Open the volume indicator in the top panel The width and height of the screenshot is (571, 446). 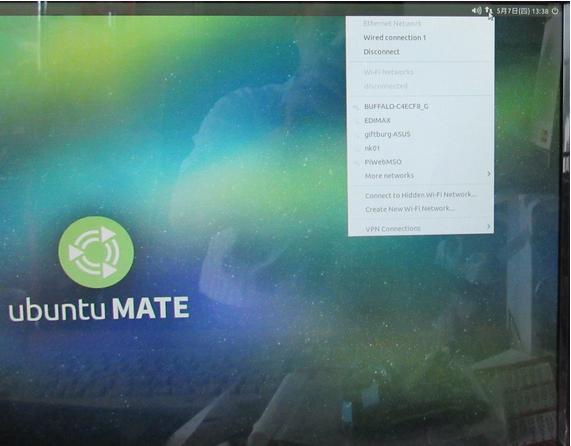pyautogui.click(x=476, y=11)
